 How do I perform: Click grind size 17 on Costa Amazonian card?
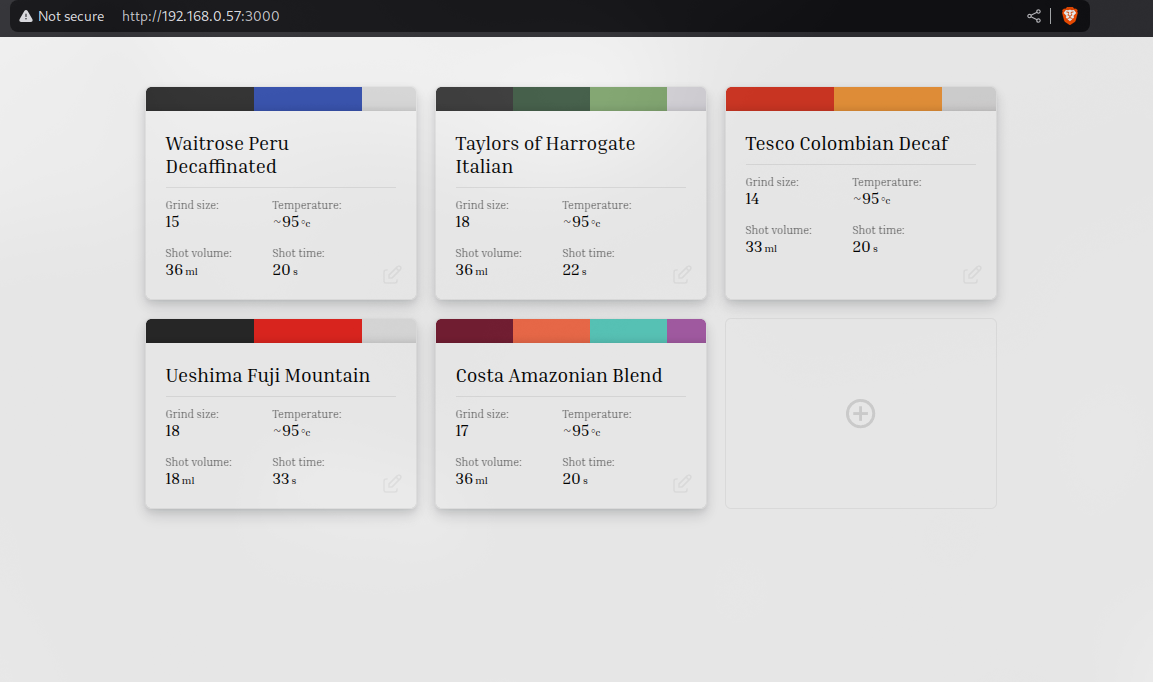click(462, 431)
